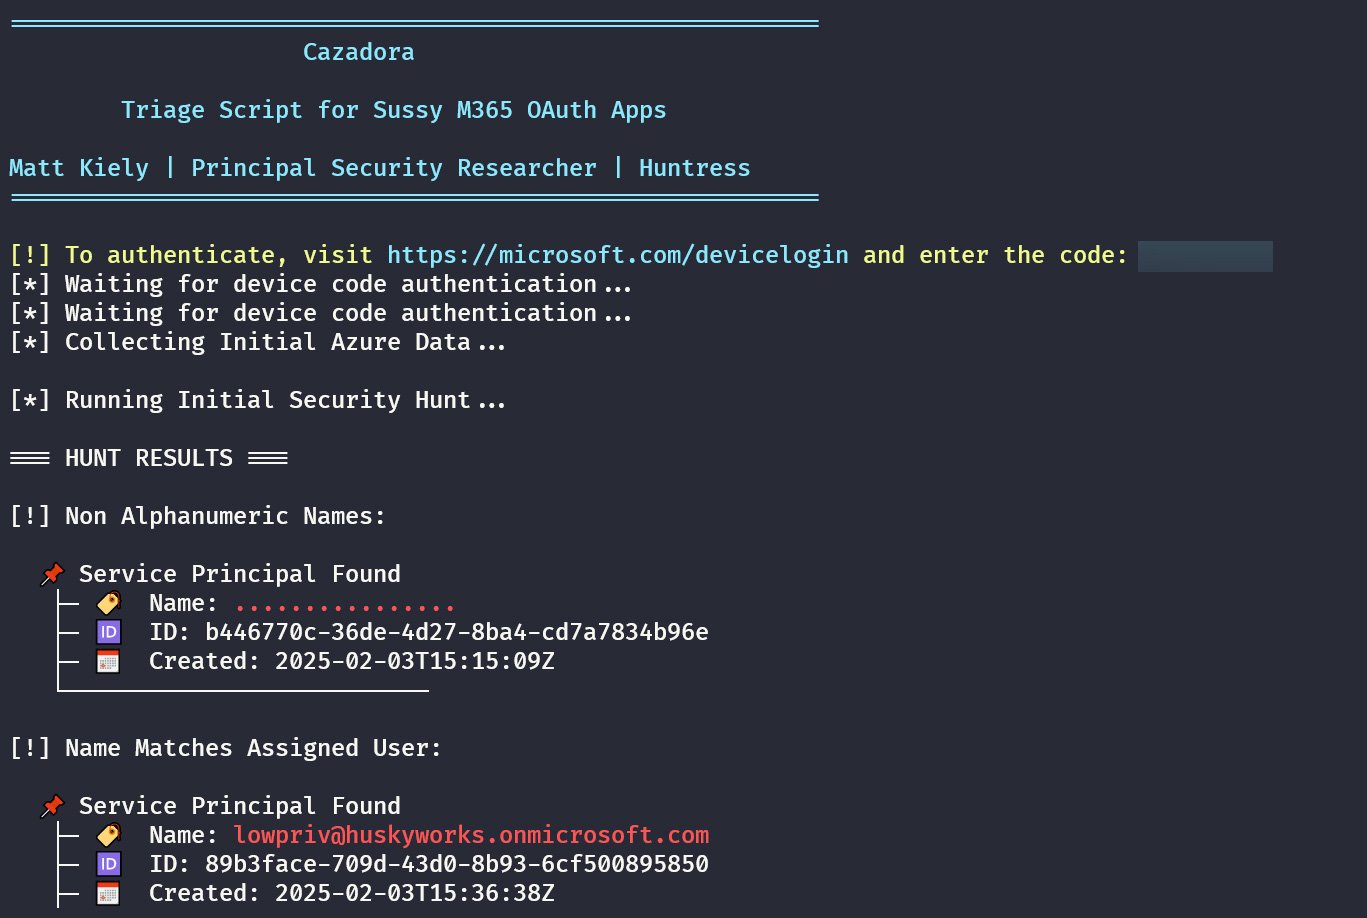Click the HUNT RESULTS section header

pyautogui.click(x=148, y=458)
